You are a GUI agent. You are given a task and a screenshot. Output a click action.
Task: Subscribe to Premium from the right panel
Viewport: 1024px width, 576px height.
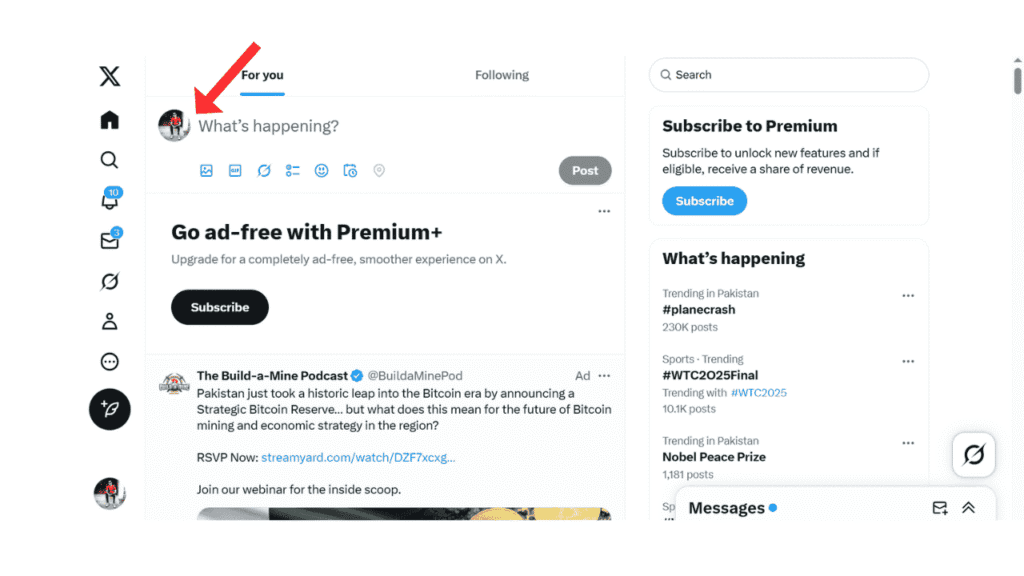tap(704, 201)
